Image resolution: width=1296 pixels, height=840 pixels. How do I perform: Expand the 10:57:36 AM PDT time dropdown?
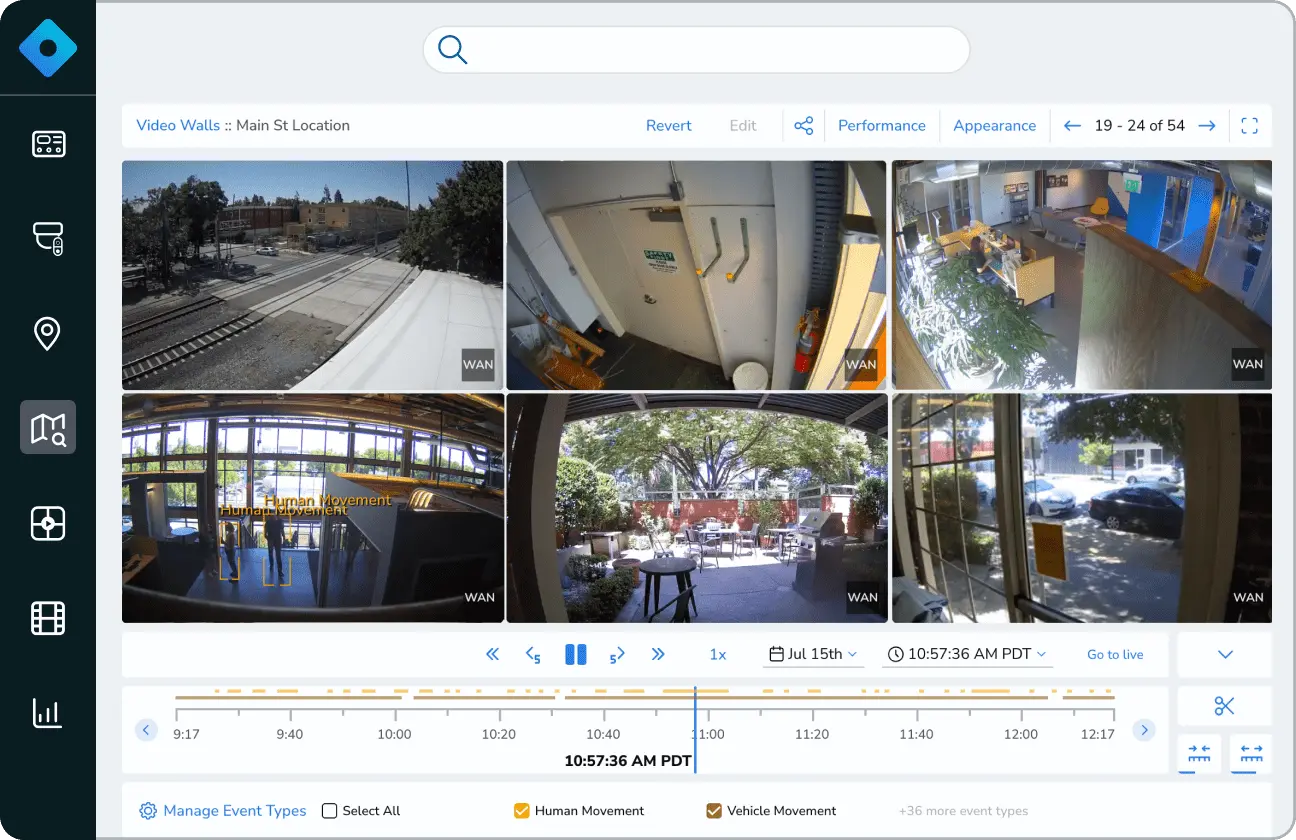(x=966, y=654)
